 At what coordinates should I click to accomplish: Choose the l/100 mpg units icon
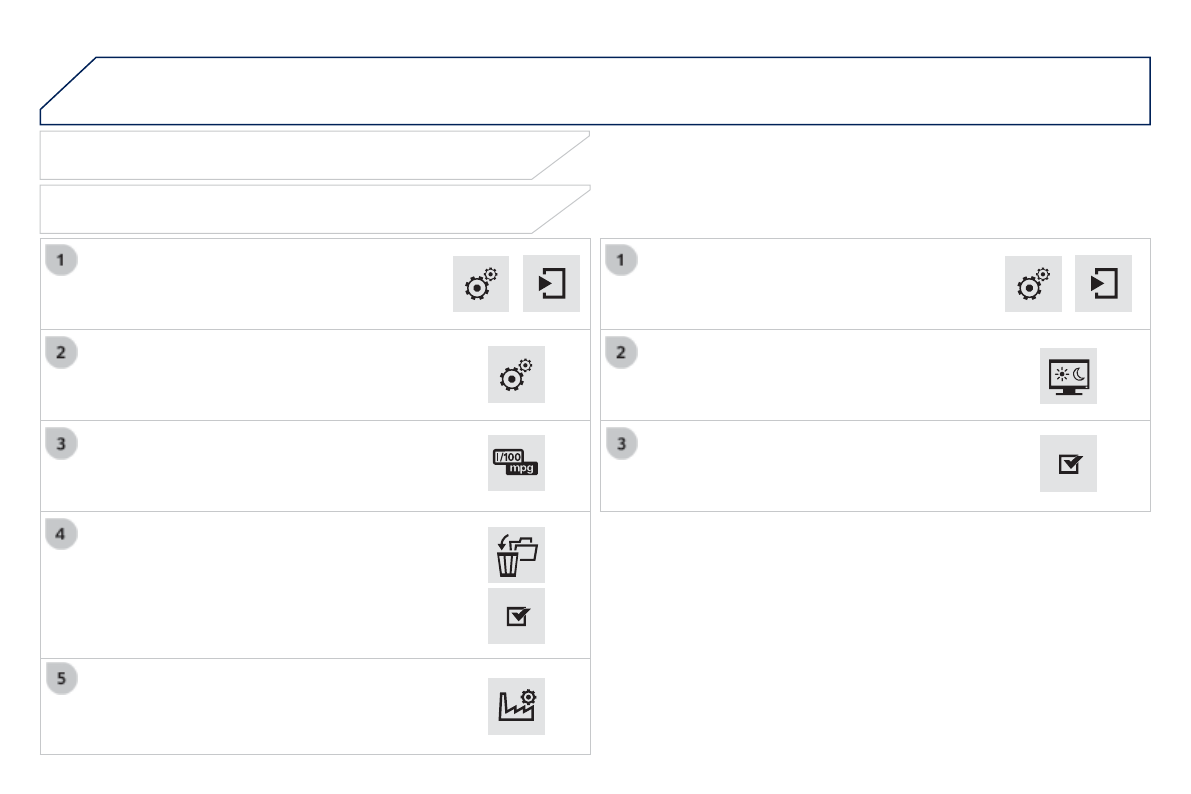[516, 463]
